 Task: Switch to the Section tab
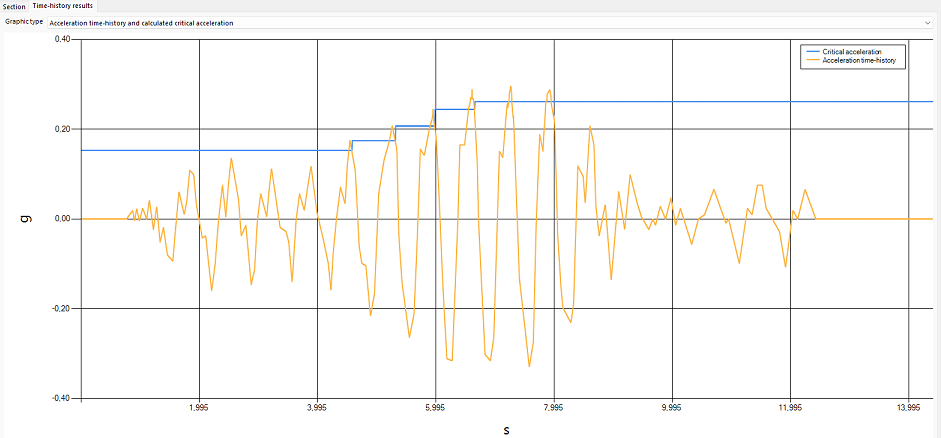pyautogui.click(x=14, y=6)
